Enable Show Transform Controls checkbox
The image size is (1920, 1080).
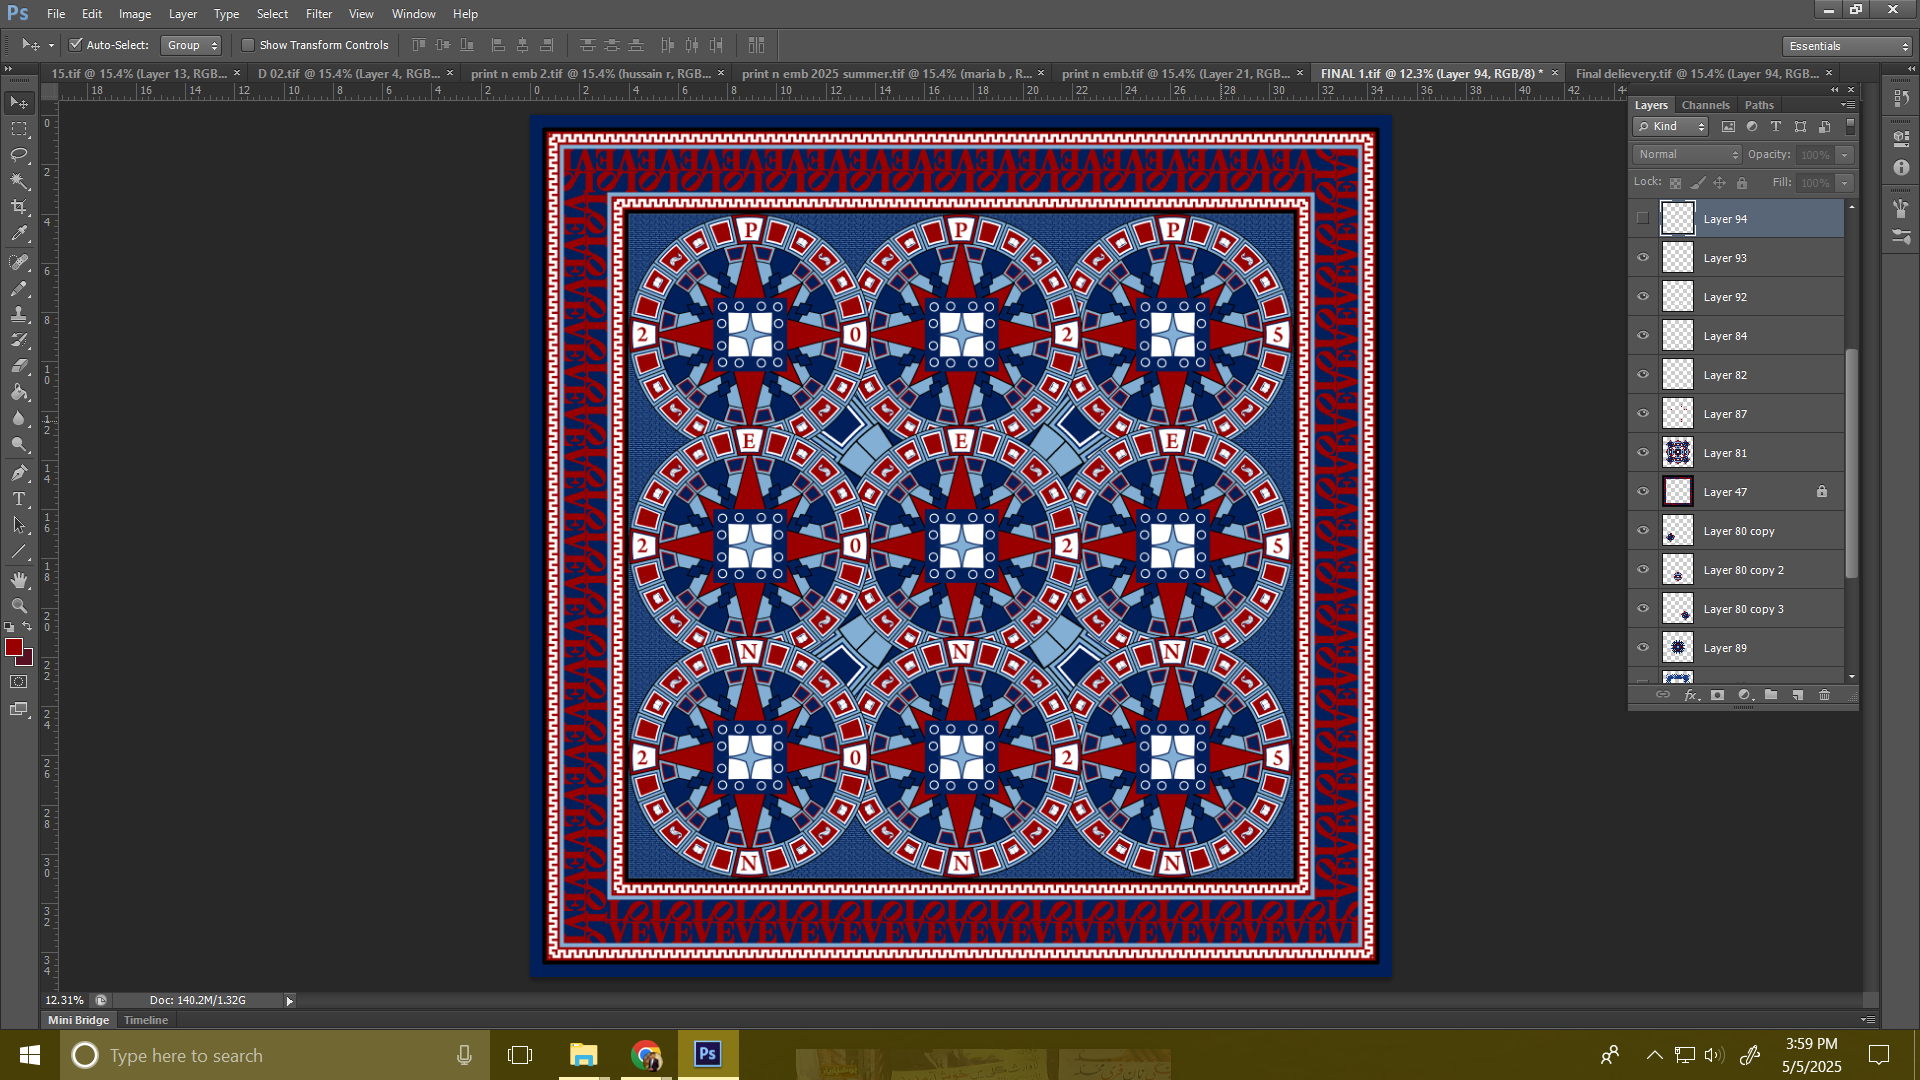[248, 45]
